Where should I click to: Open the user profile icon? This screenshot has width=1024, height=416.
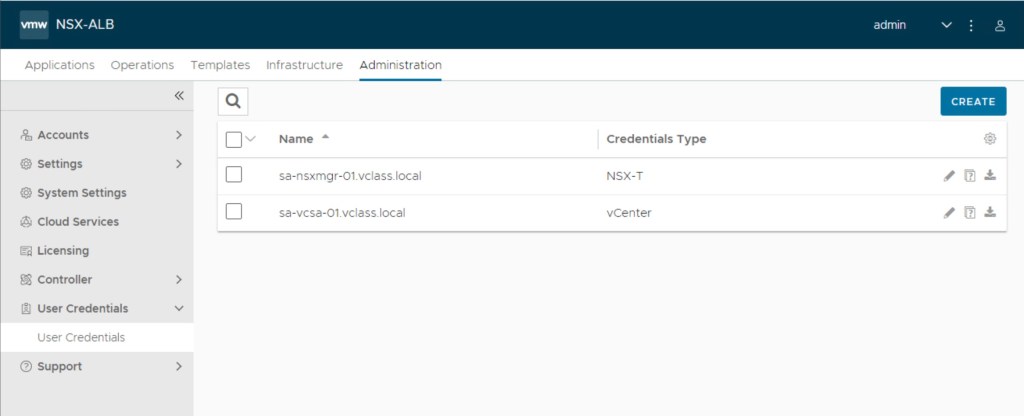click(x=999, y=25)
